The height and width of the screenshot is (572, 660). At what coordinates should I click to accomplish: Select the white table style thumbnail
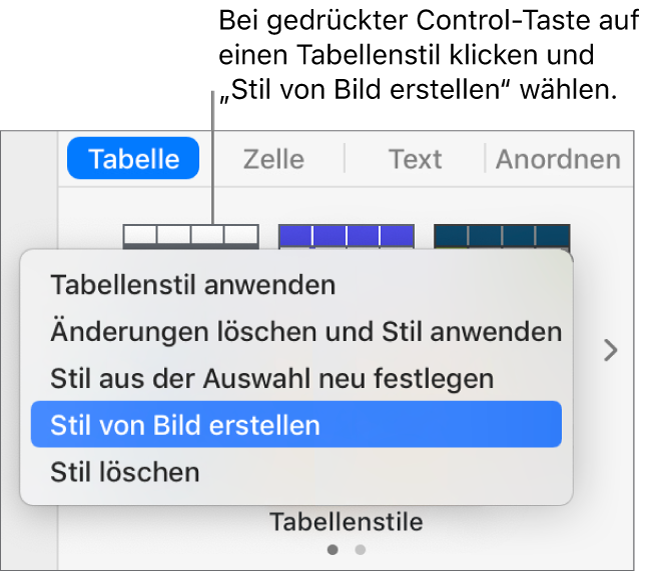(190, 236)
